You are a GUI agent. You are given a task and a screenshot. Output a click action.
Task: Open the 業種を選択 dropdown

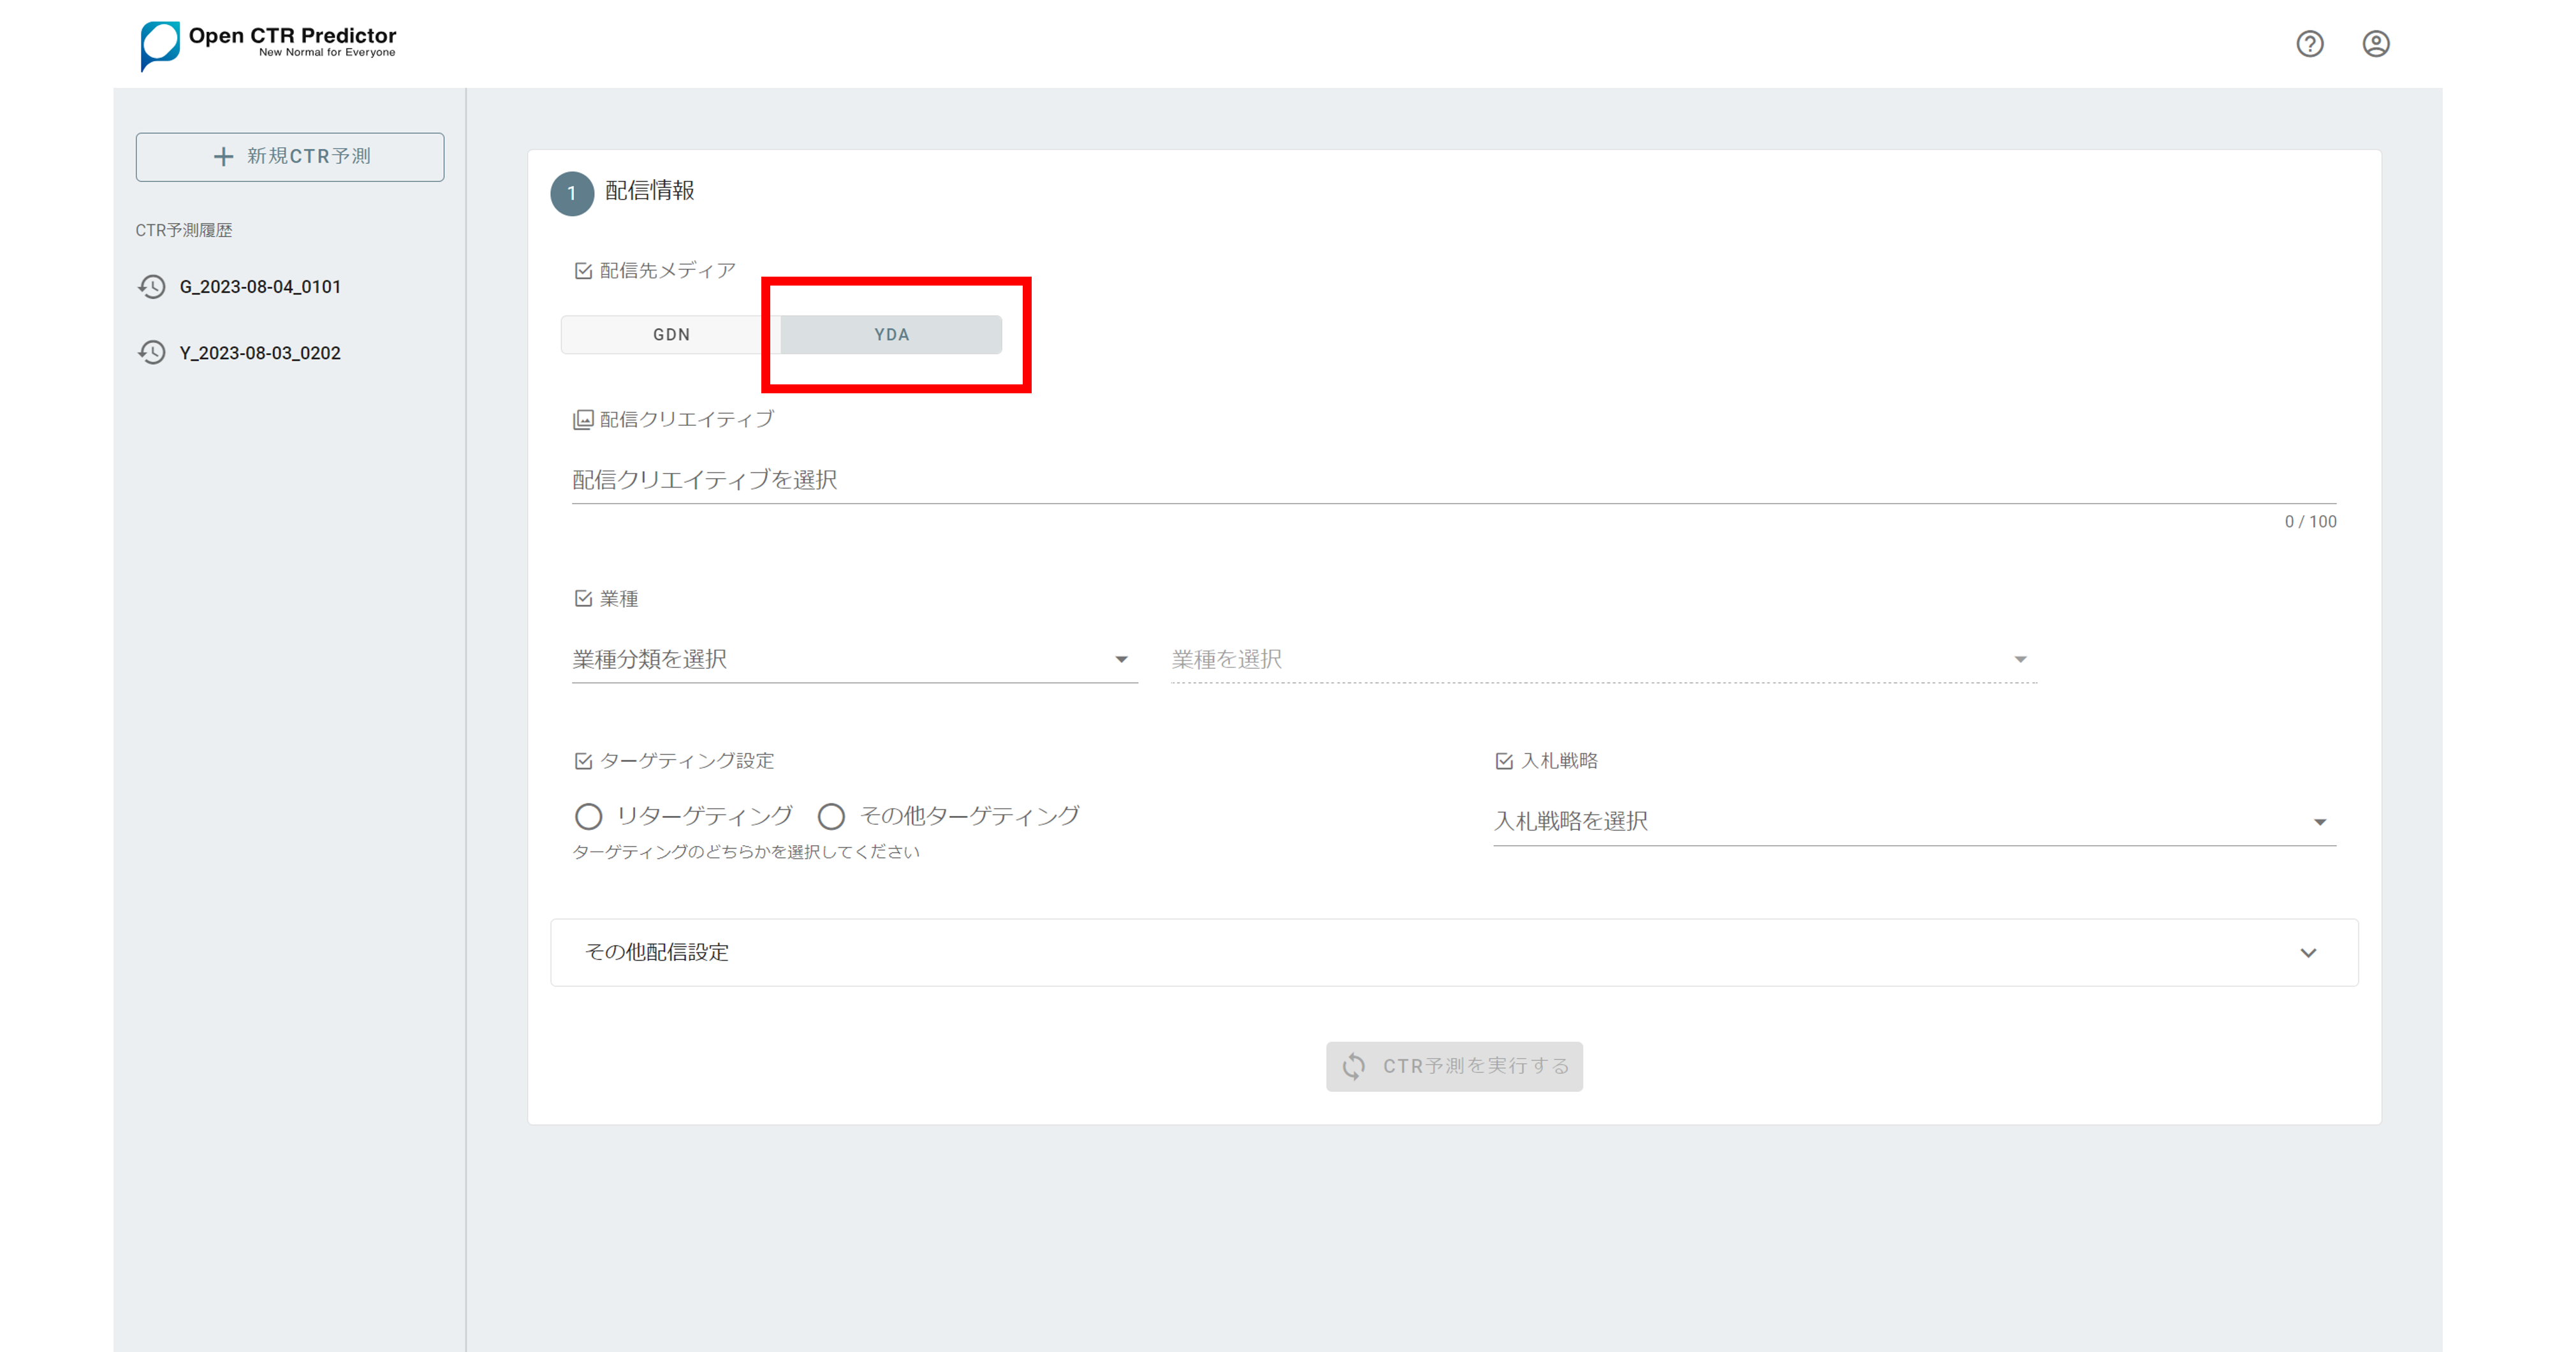[1604, 660]
